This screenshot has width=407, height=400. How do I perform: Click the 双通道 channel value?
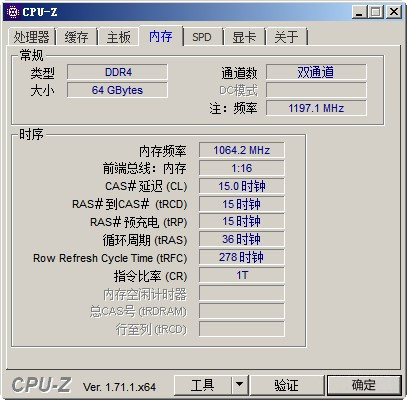coord(316,72)
